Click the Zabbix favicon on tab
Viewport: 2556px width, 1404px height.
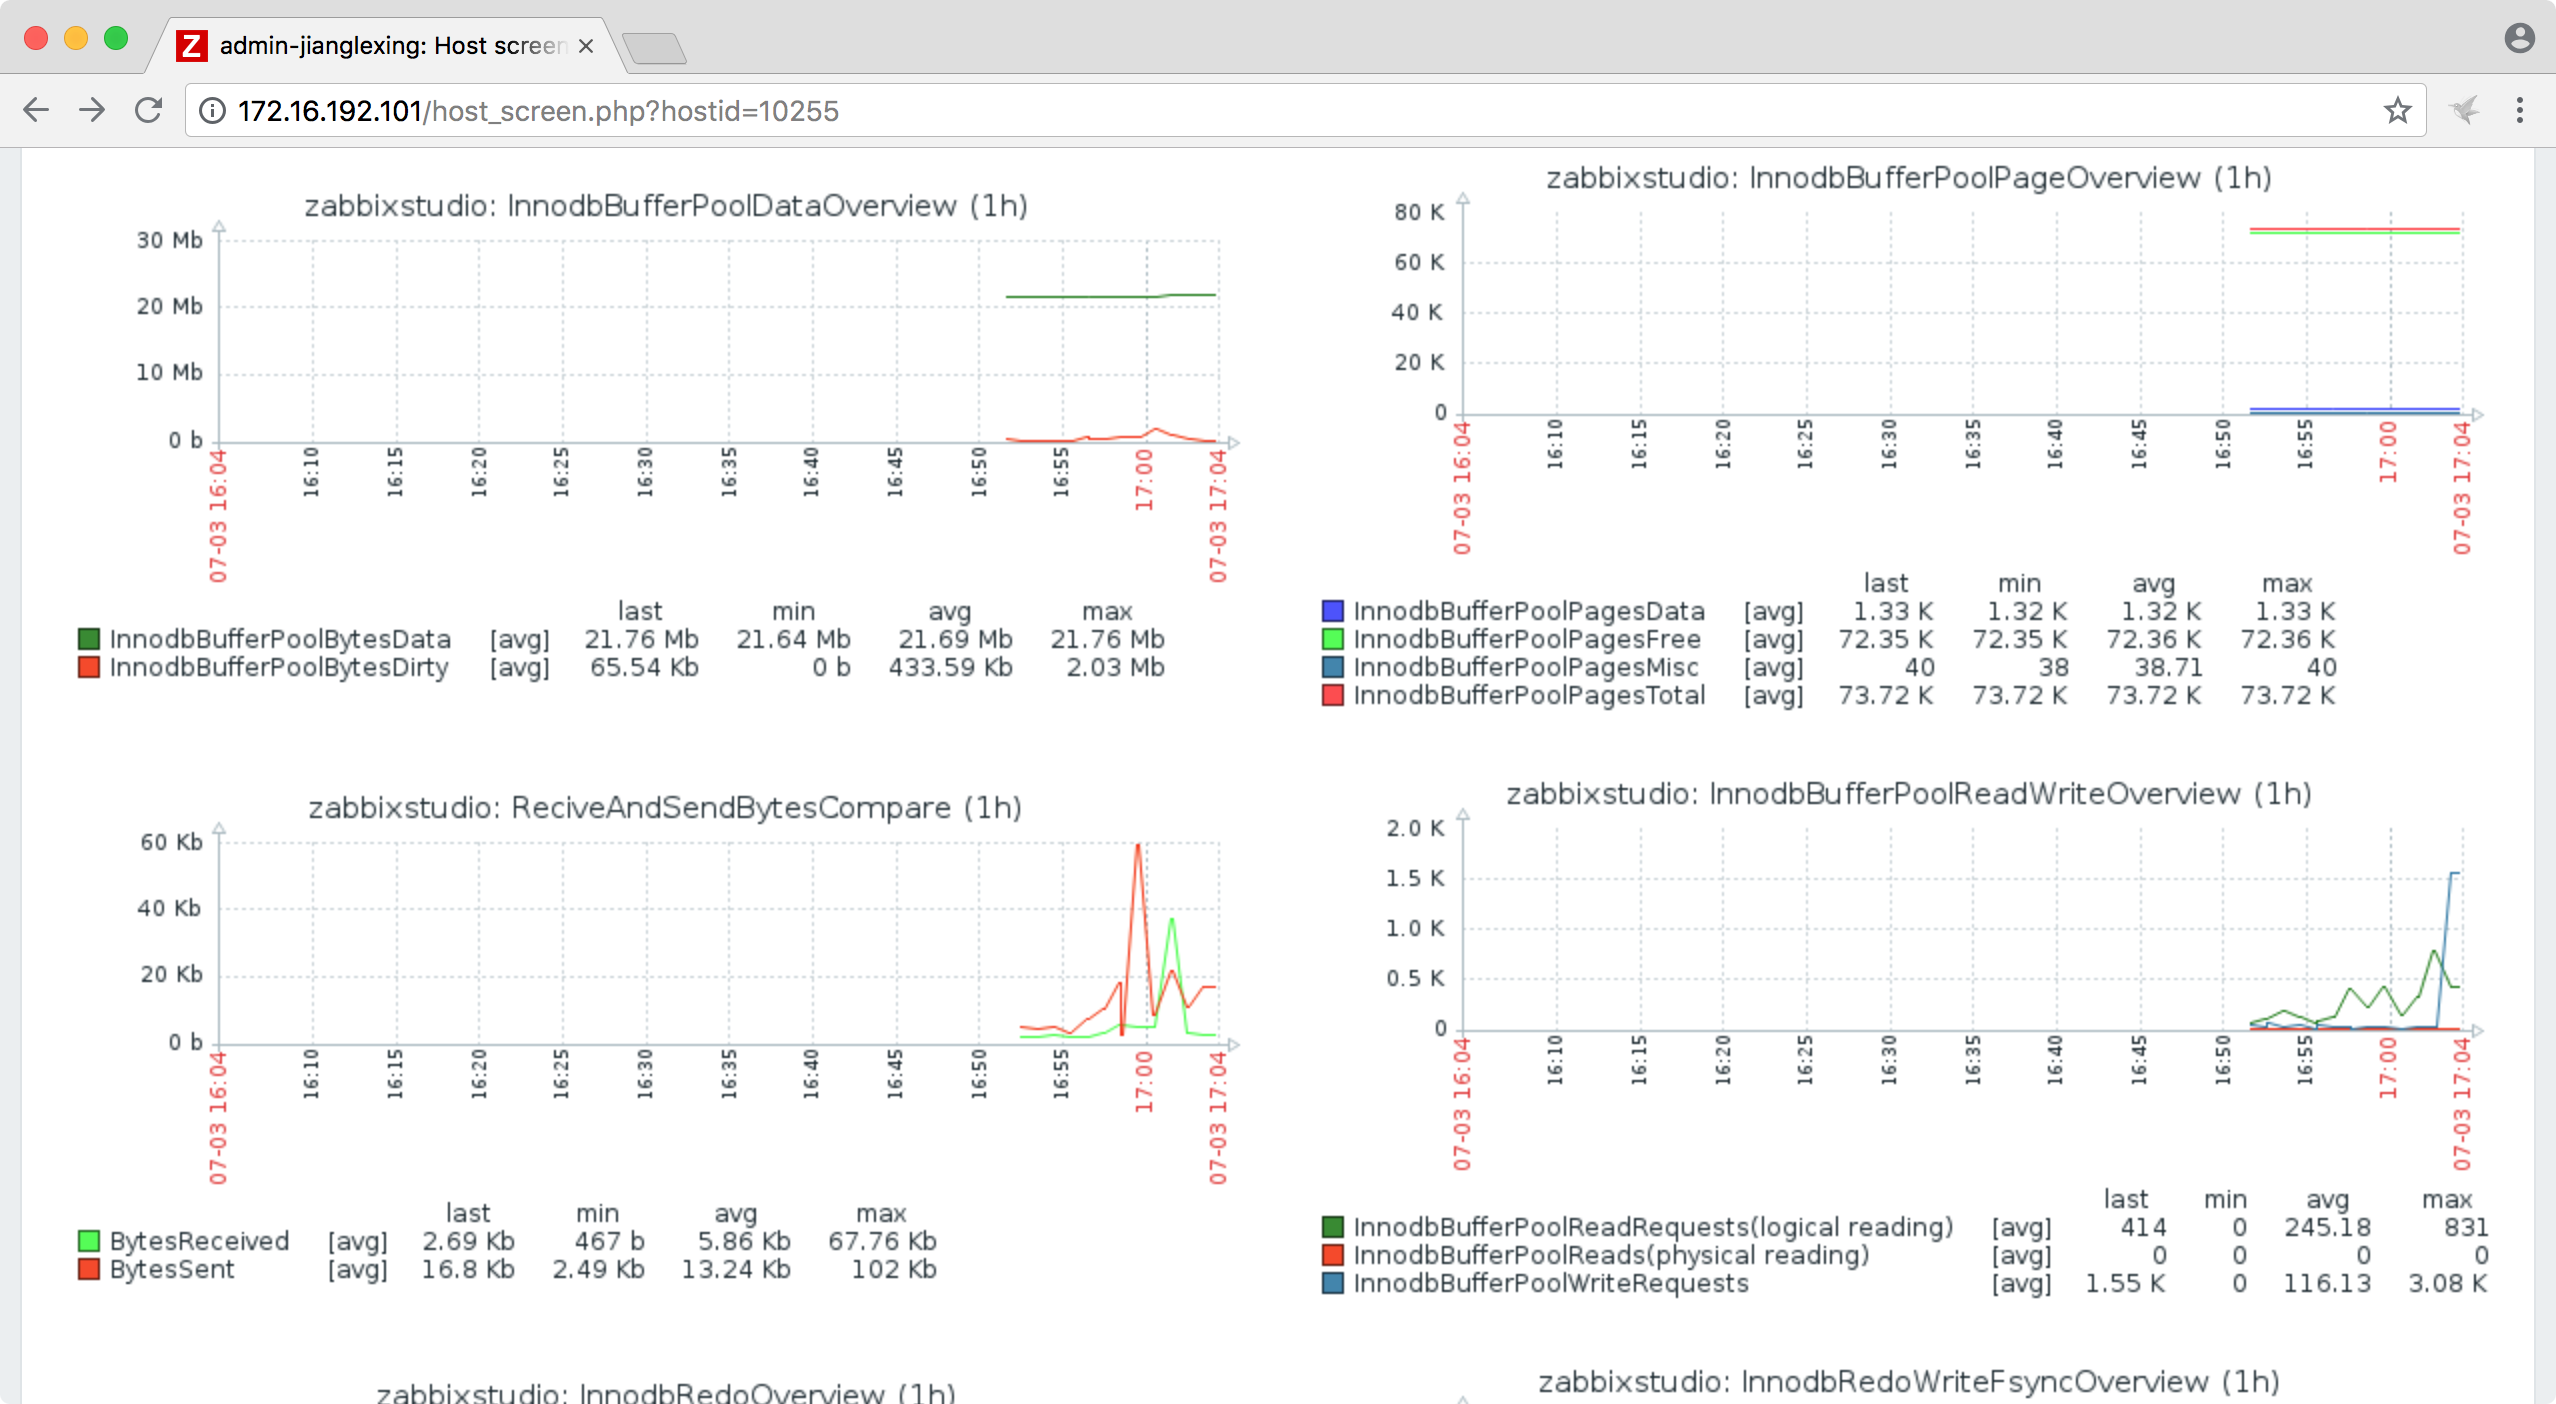(x=191, y=46)
